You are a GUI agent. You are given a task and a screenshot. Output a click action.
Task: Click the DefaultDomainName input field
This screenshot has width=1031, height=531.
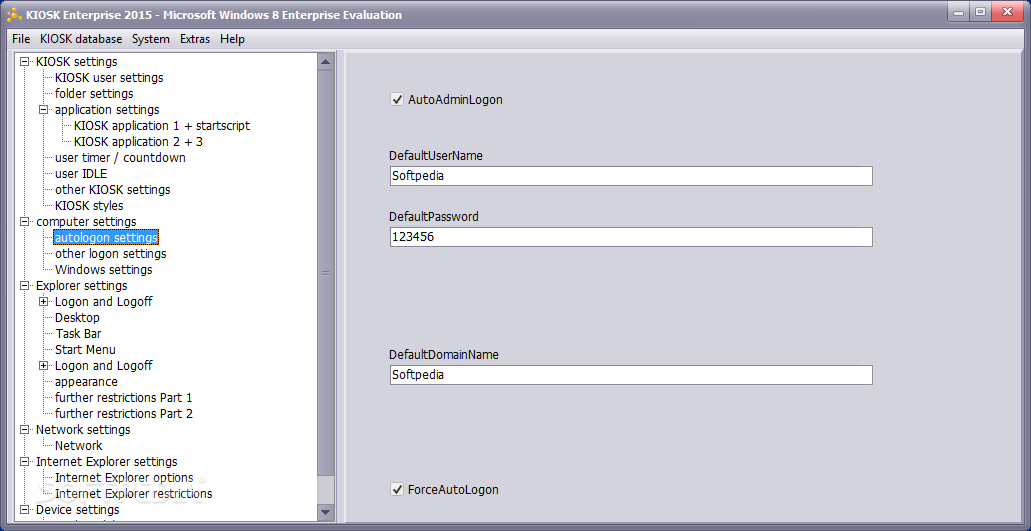[x=631, y=375]
